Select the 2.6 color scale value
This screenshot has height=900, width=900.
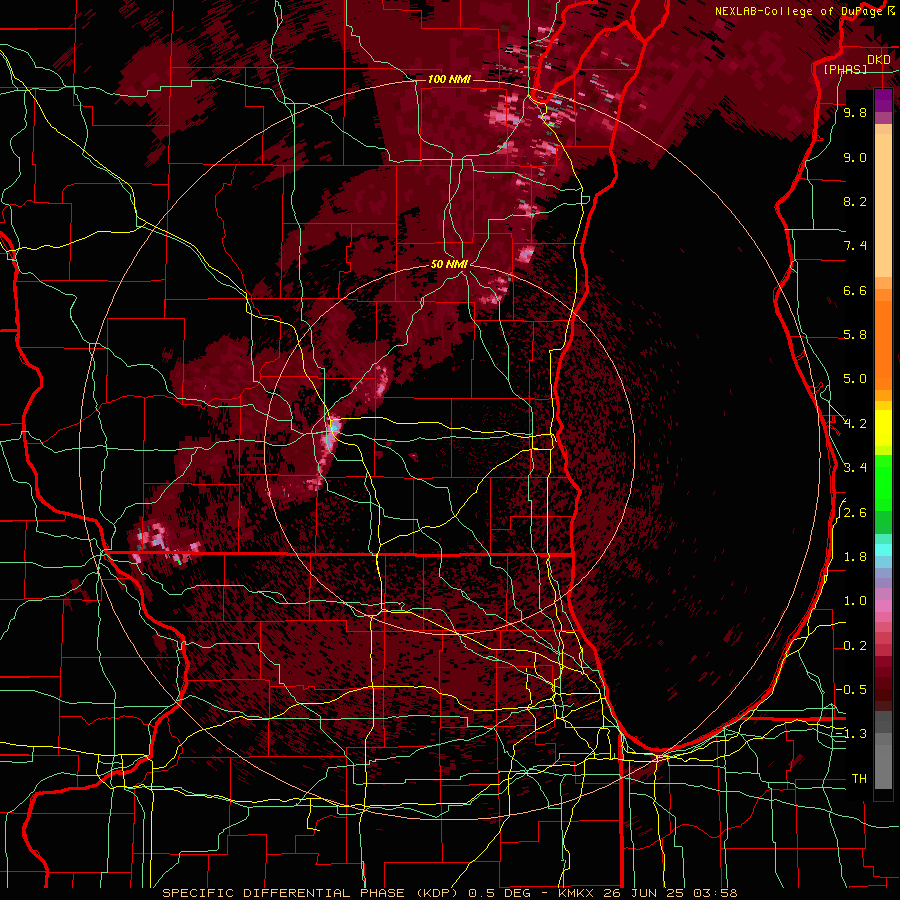pos(855,512)
